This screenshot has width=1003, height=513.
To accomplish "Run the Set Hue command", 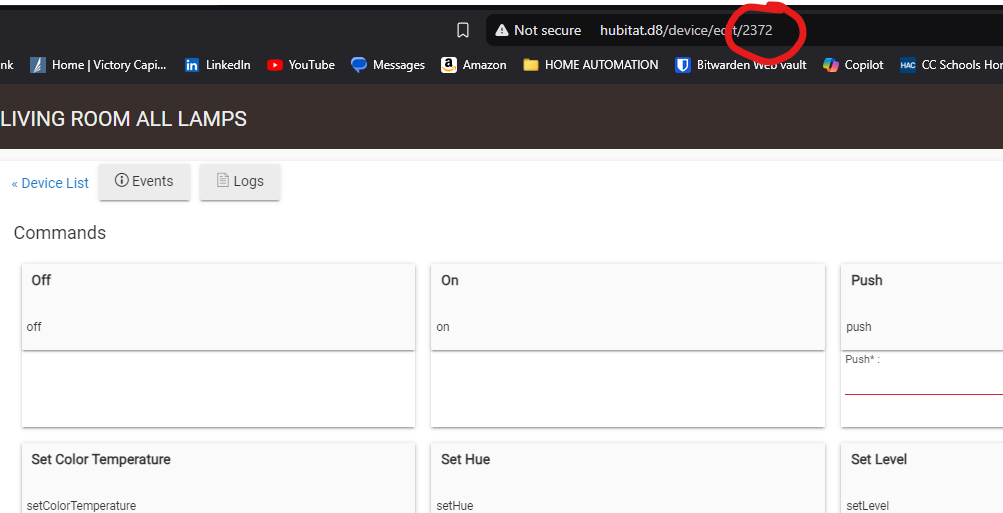I will 628,478.
